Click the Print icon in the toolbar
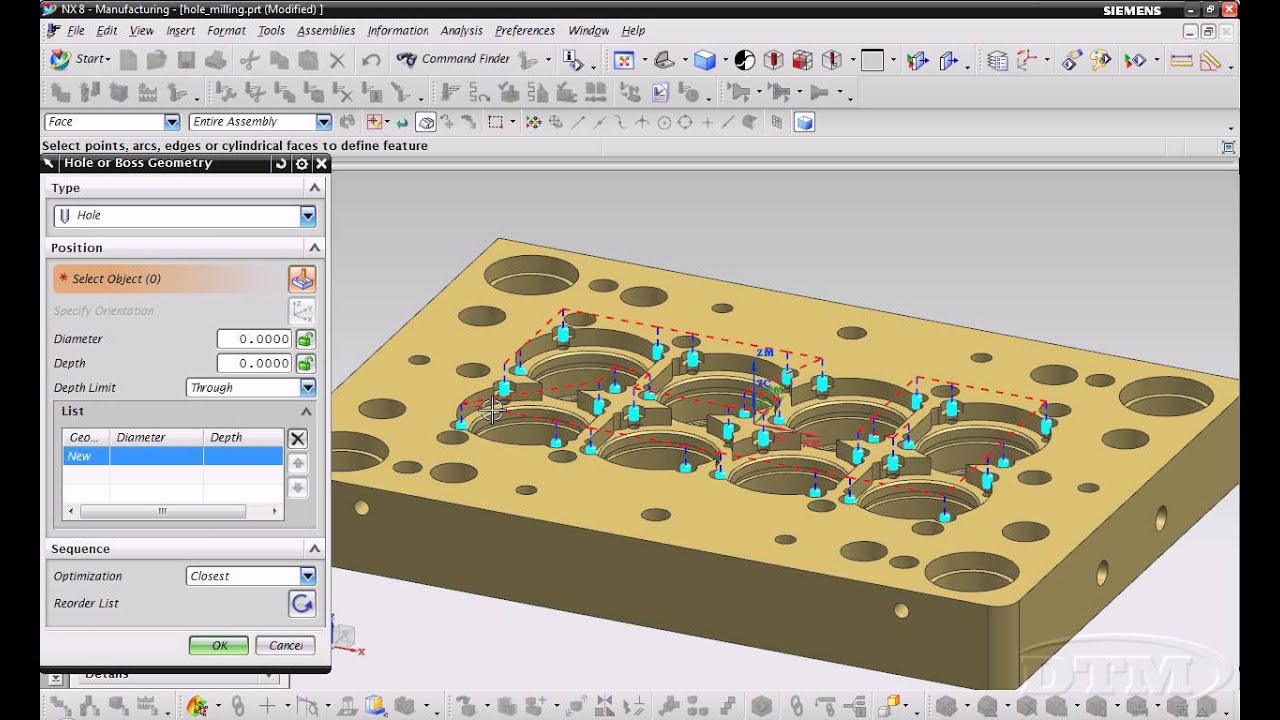Image resolution: width=1280 pixels, height=720 pixels. [x=215, y=60]
